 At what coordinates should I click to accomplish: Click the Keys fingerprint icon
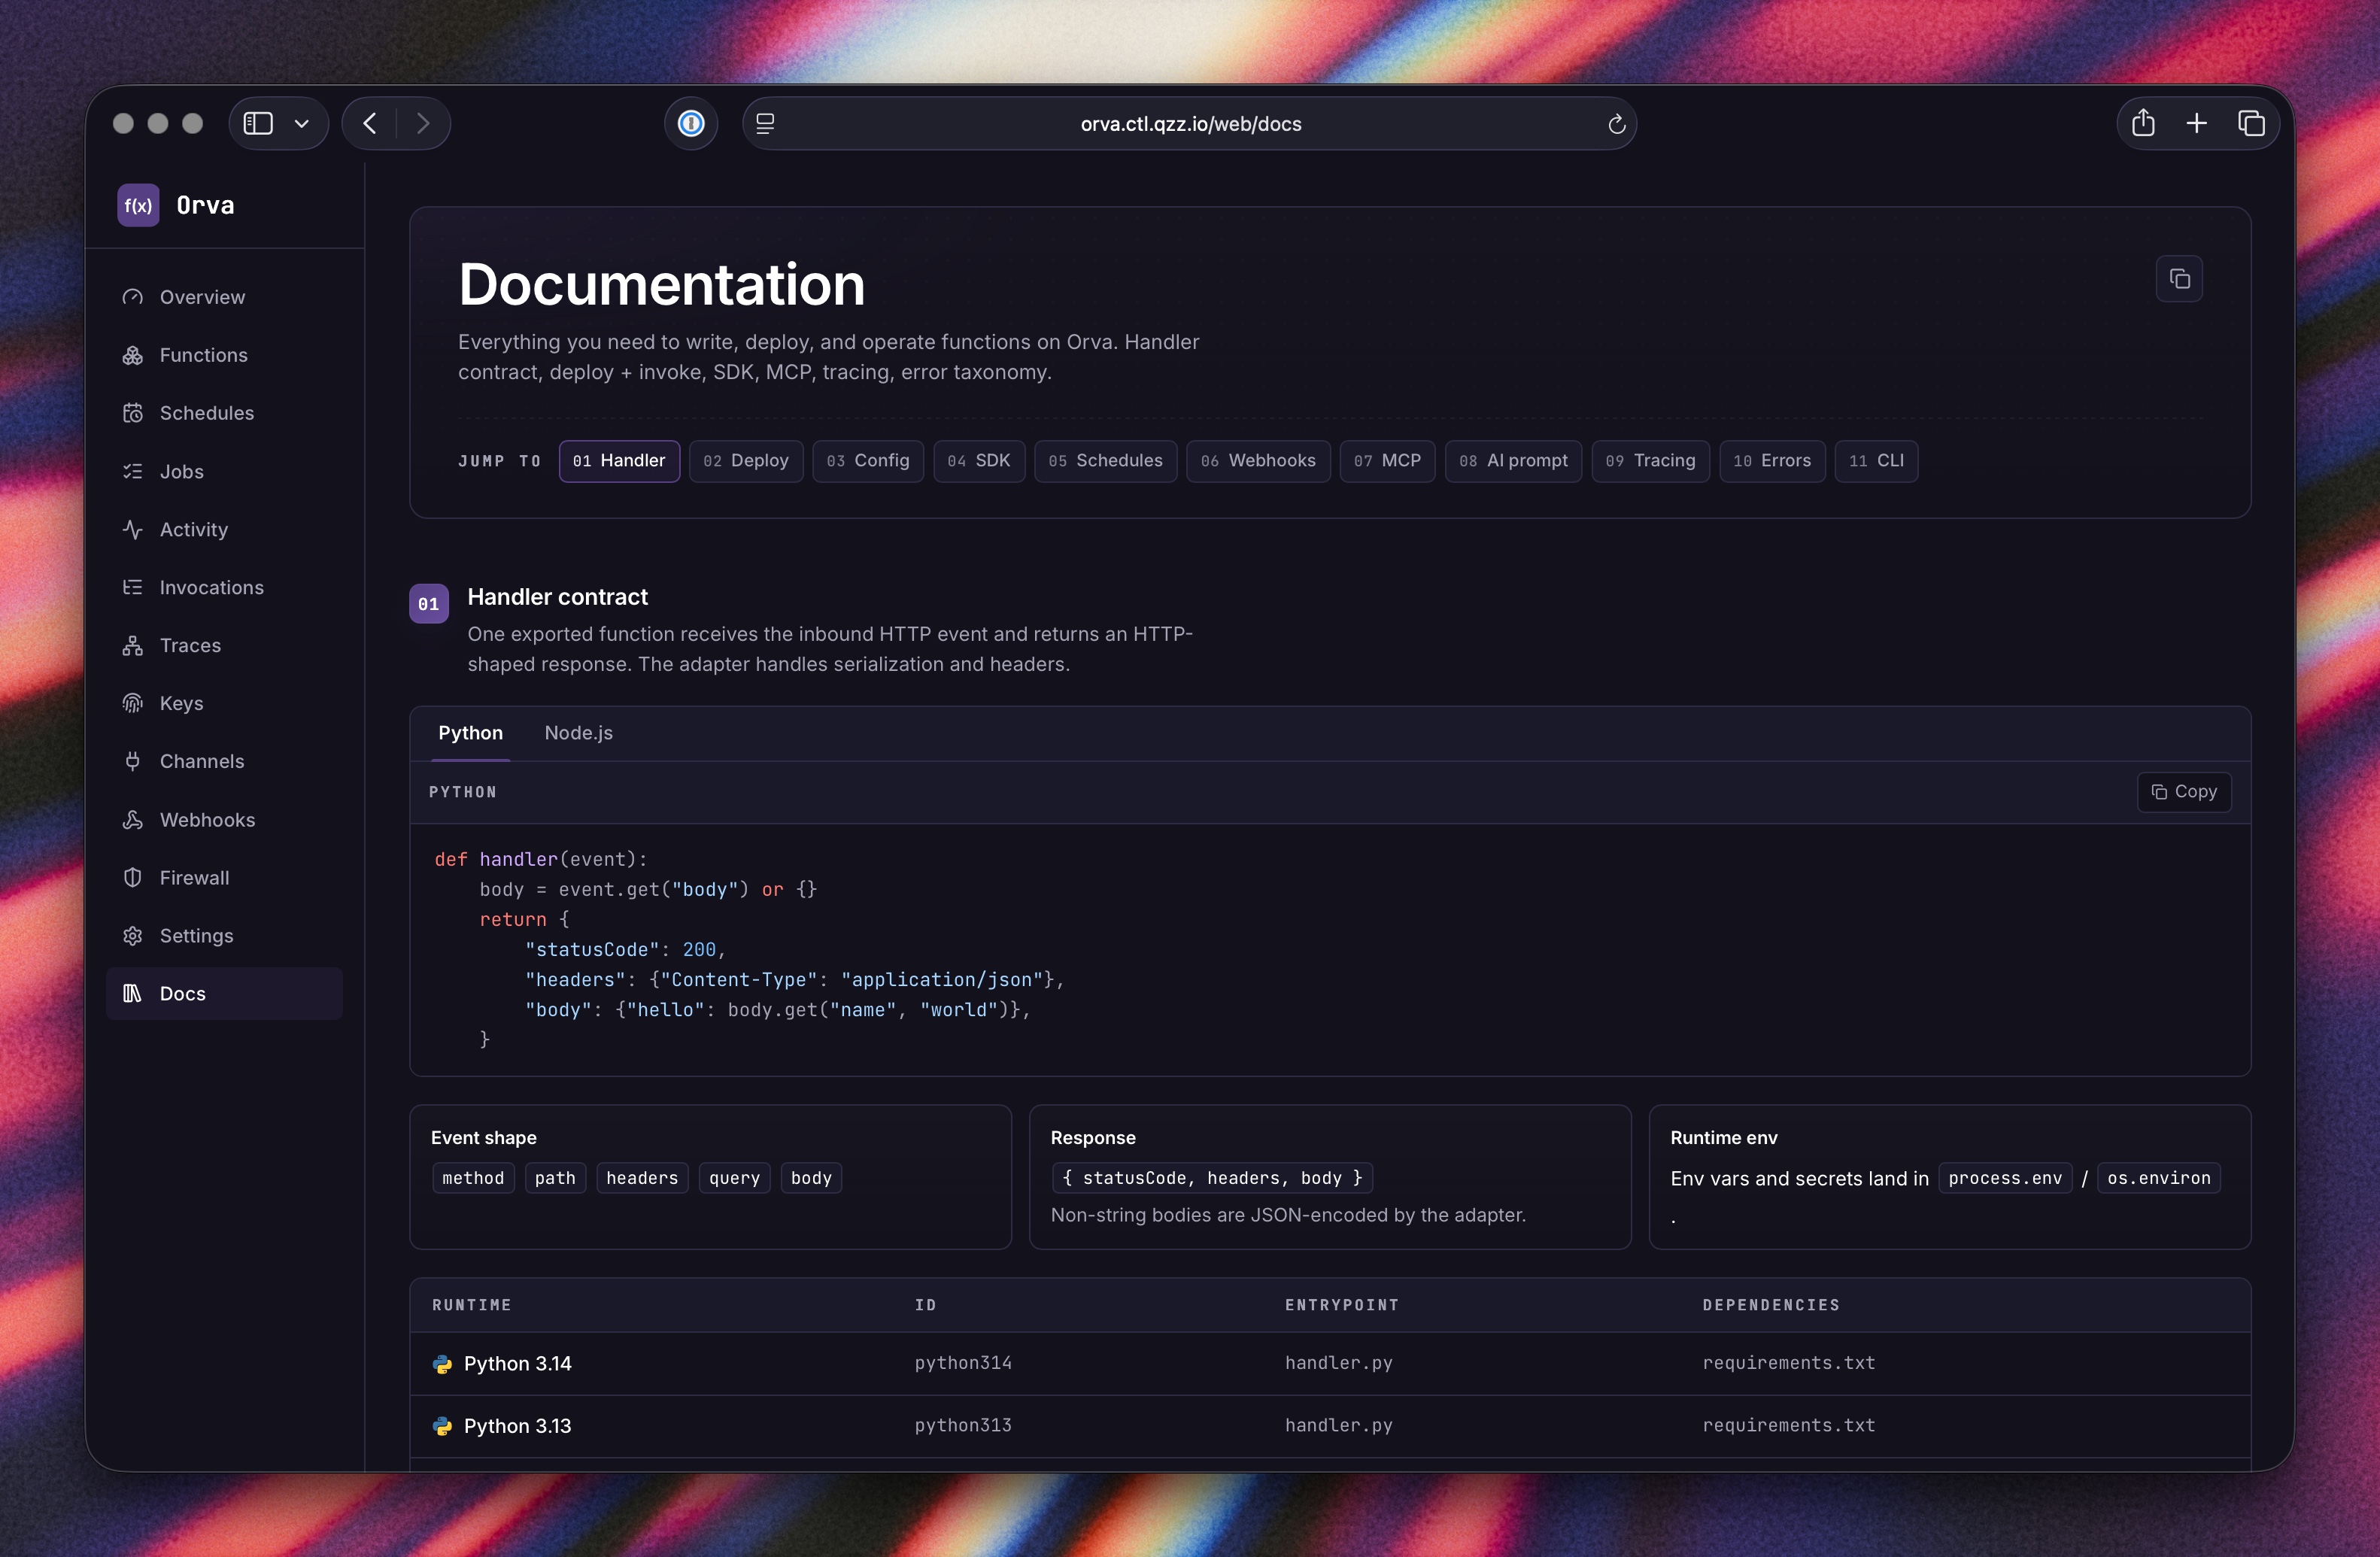pyautogui.click(x=133, y=703)
